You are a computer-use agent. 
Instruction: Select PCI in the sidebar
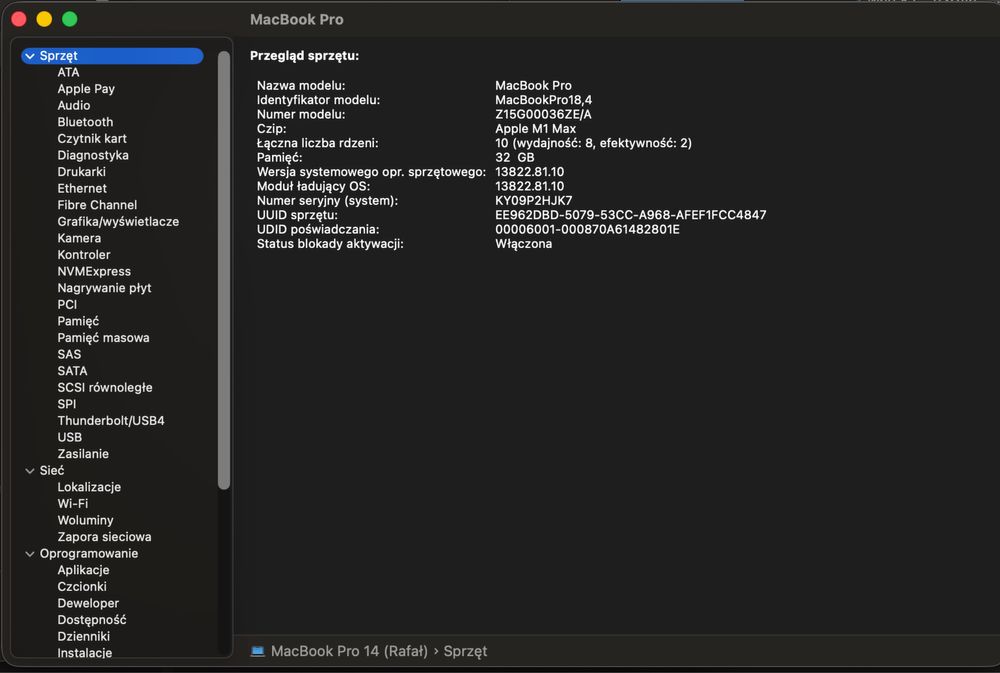(x=67, y=304)
